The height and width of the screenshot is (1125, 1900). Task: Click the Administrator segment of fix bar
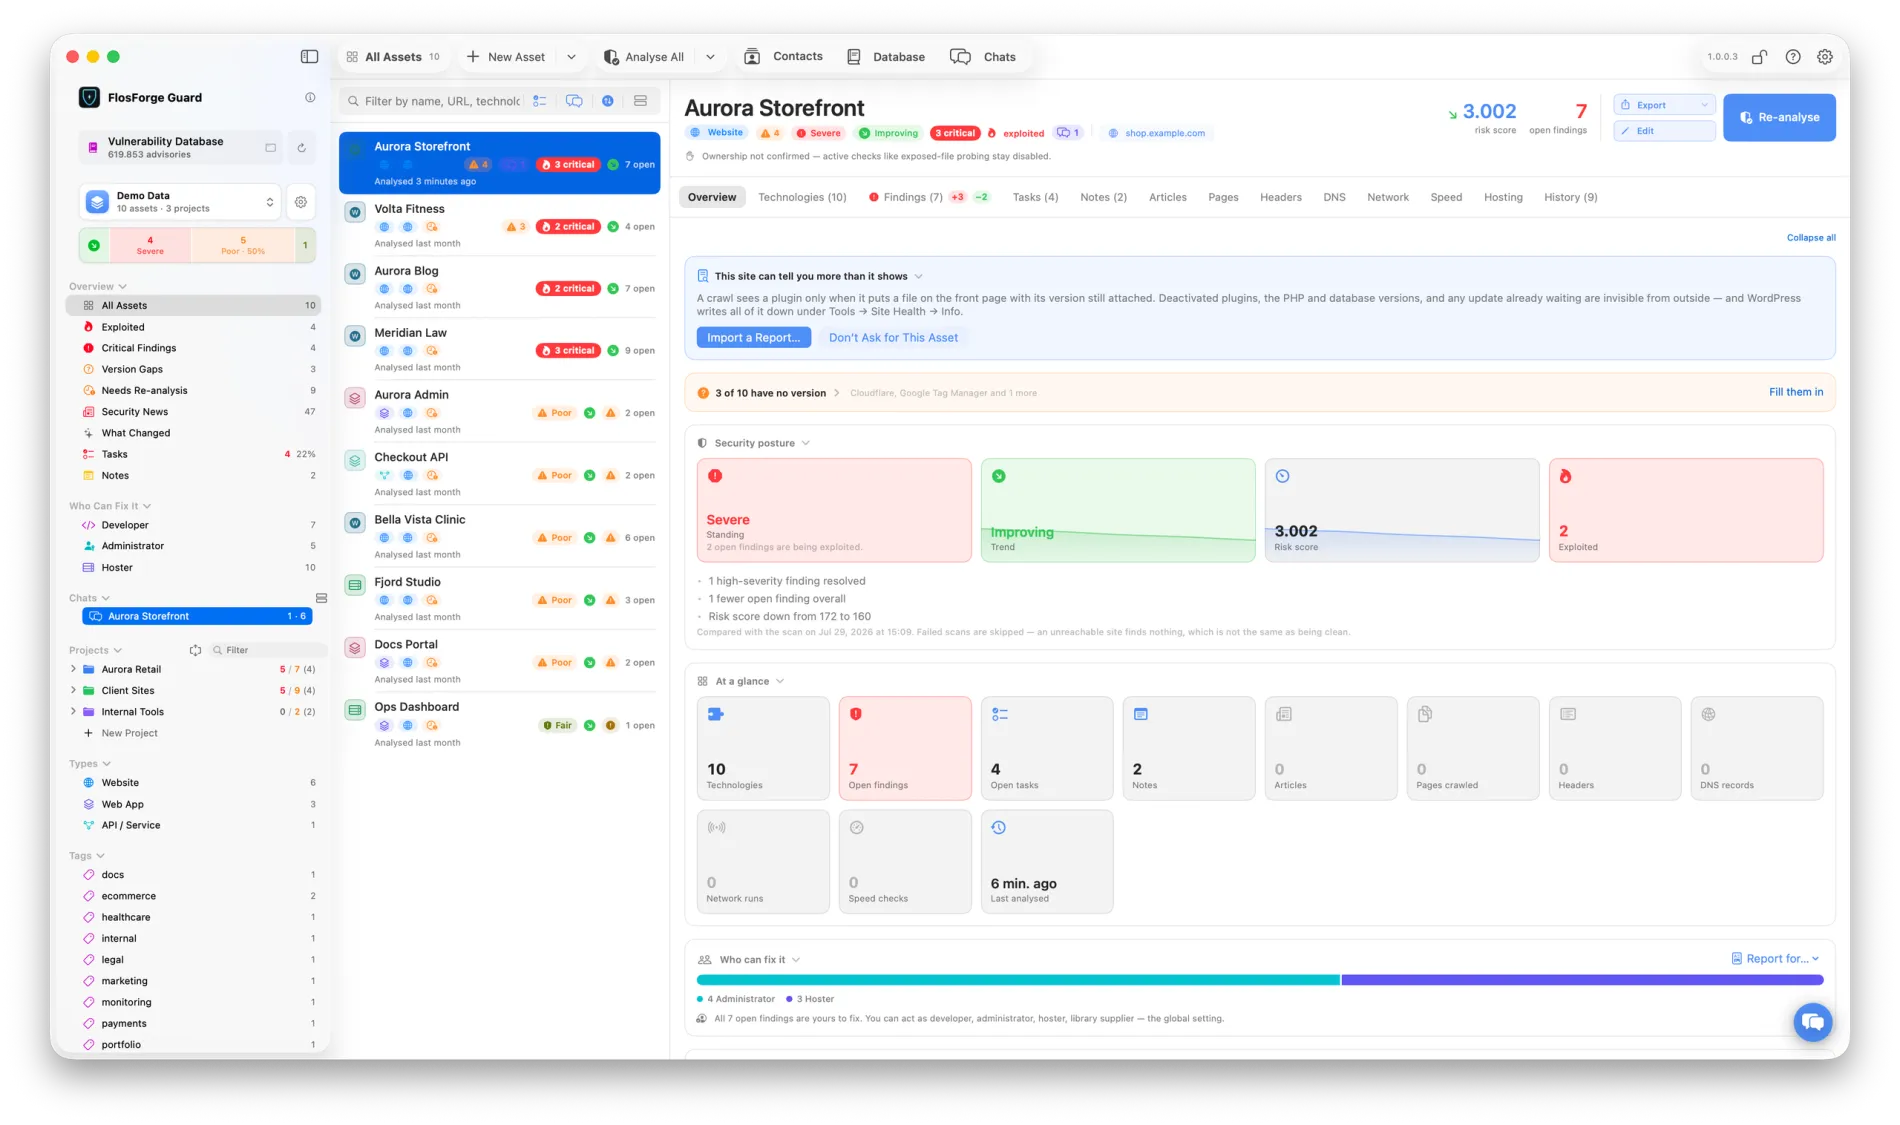coord(1018,980)
